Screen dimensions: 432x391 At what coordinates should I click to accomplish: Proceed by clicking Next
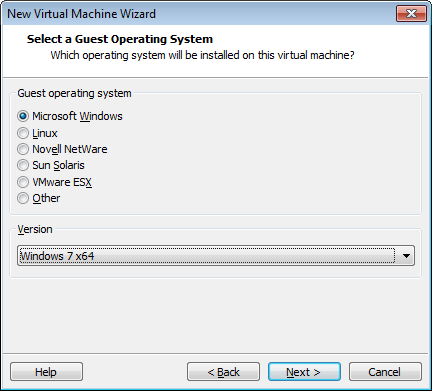(304, 372)
